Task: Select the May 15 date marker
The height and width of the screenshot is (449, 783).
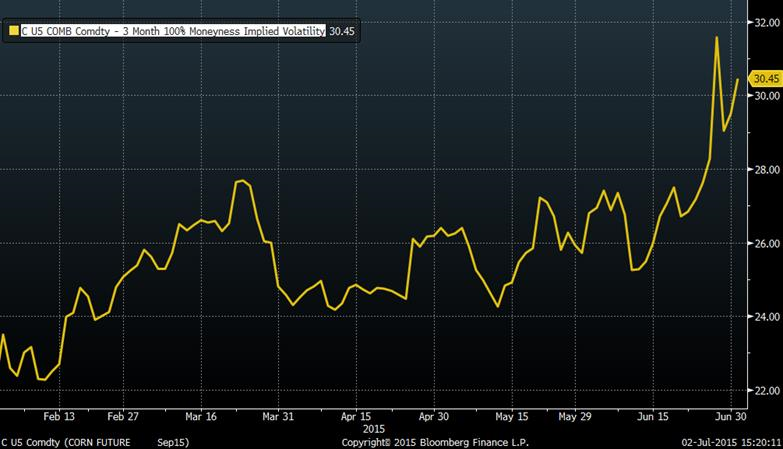Action: [511, 415]
